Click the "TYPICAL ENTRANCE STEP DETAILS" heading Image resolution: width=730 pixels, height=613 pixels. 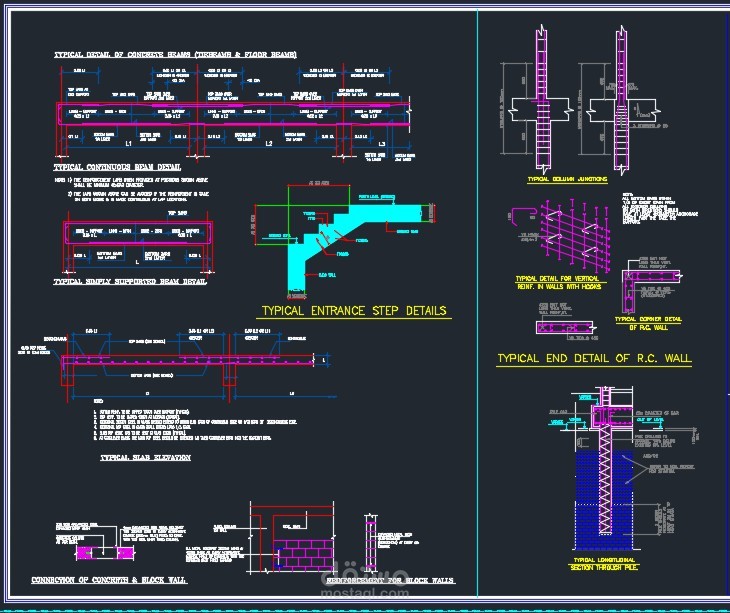point(354,311)
